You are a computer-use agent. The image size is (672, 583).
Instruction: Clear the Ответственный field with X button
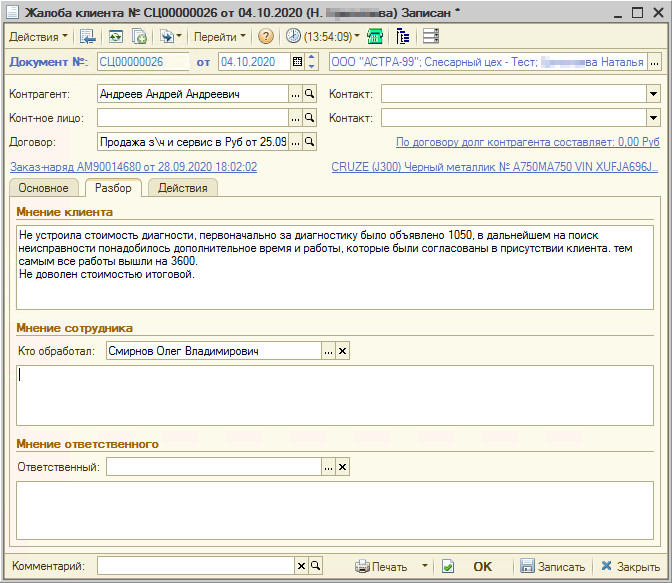pos(343,467)
